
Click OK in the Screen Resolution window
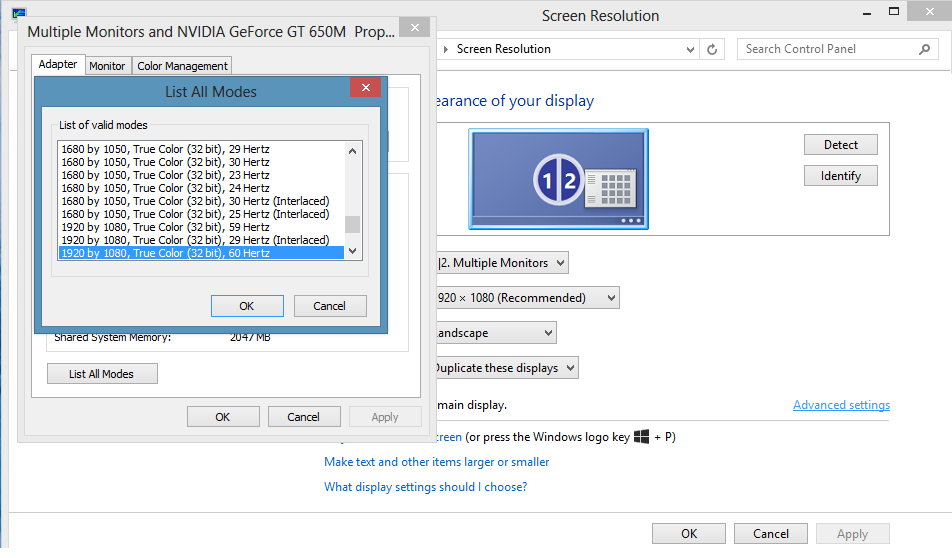pyautogui.click(x=689, y=534)
